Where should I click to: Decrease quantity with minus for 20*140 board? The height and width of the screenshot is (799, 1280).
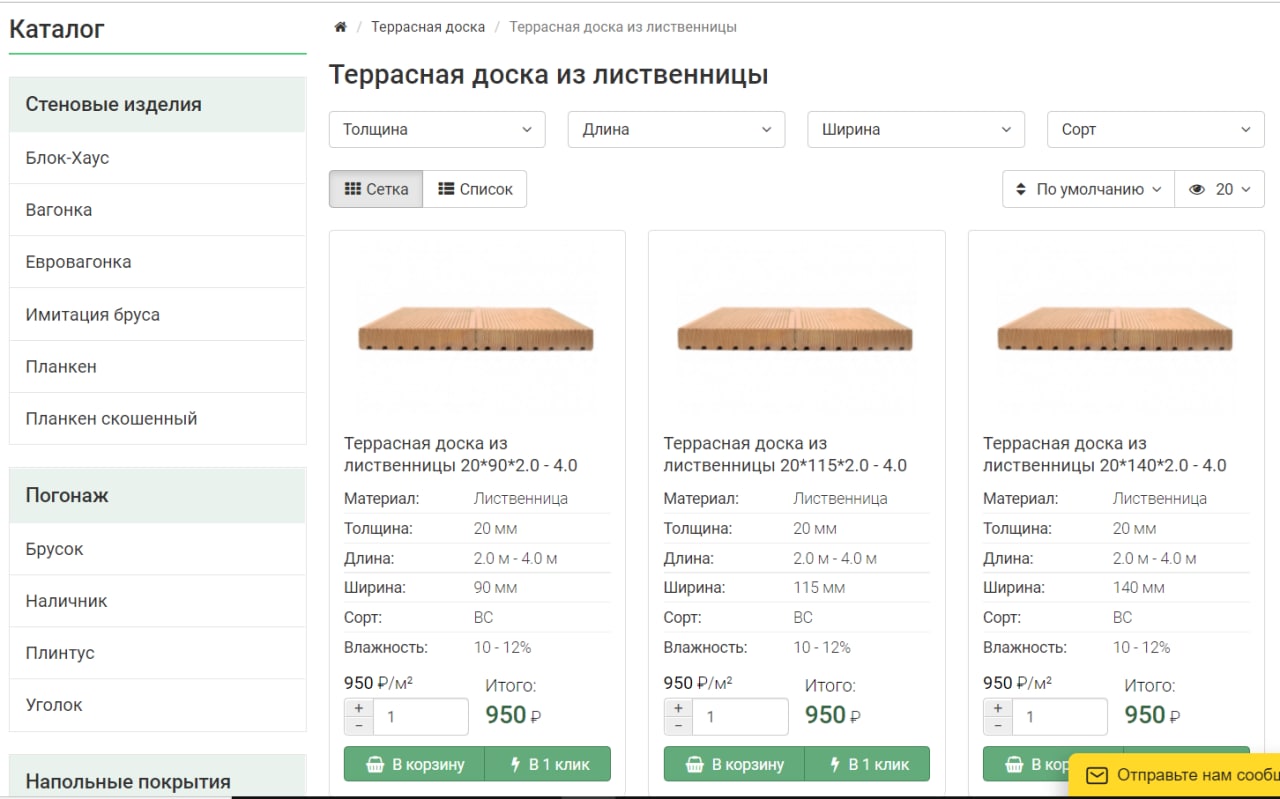click(x=998, y=725)
